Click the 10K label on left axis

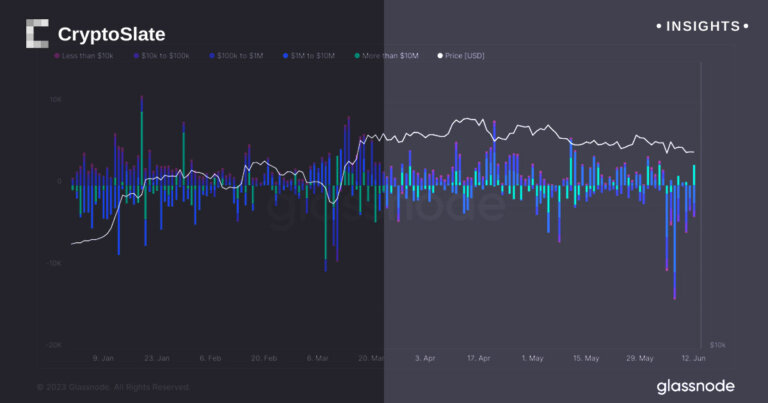click(x=55, y=101)
